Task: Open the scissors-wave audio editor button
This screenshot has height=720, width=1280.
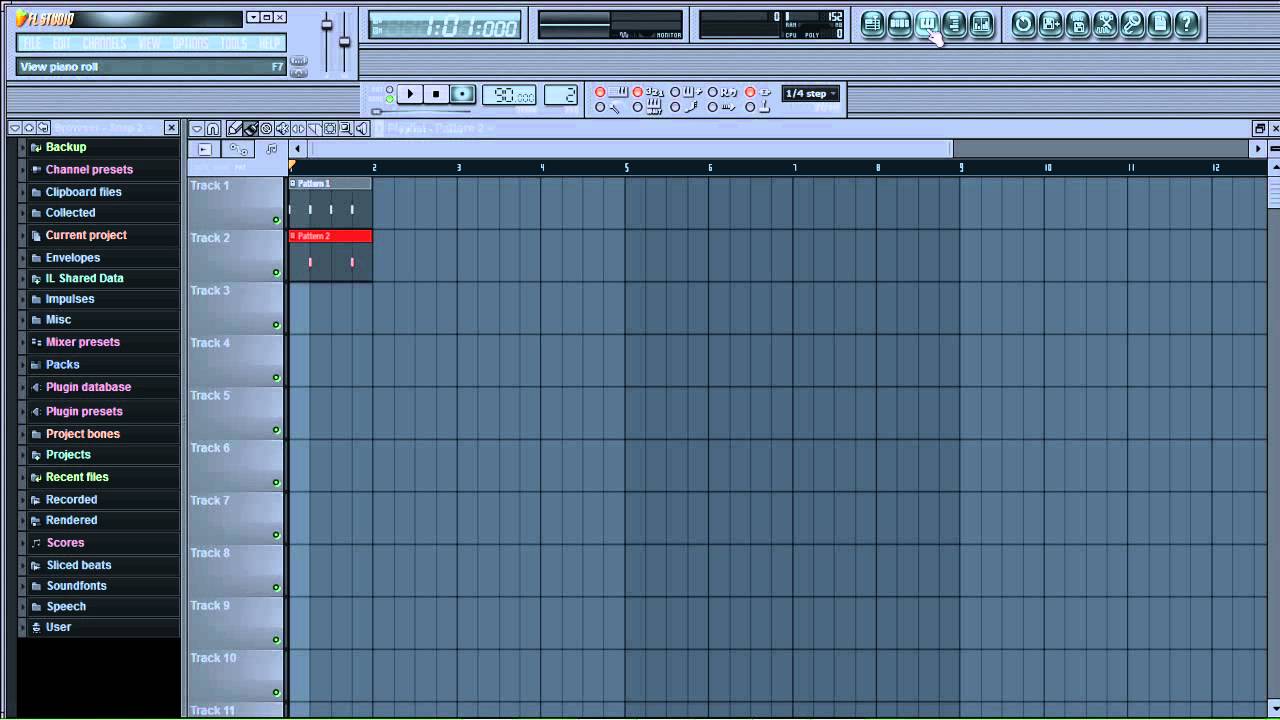Action: click(1105, 24)
